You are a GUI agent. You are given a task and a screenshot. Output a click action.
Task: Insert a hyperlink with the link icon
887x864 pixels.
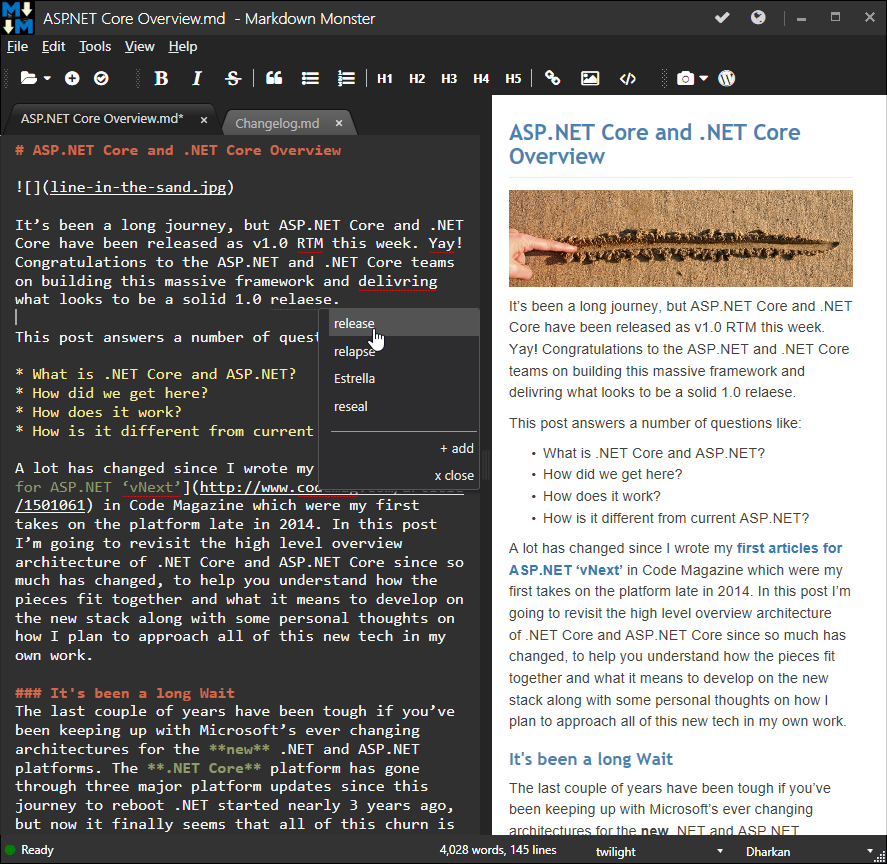(x=553, y=78)
